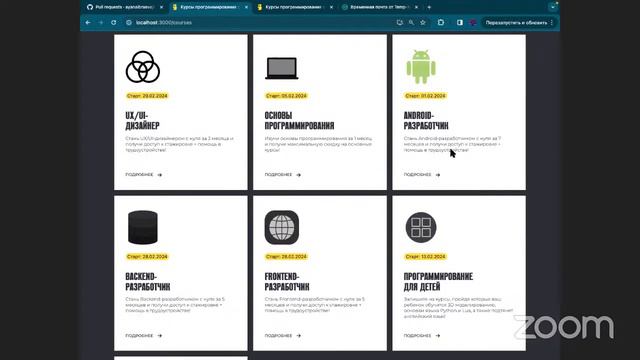Click the green Android robot icon
Screen dimensions: 640x360
click(x=421, y=67)
